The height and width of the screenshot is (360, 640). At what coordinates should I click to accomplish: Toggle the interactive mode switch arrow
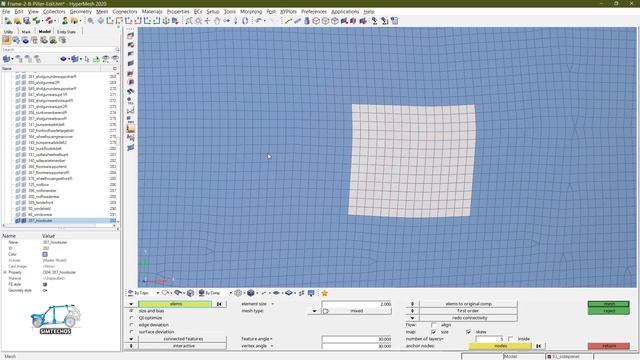(x=131, y=346)
